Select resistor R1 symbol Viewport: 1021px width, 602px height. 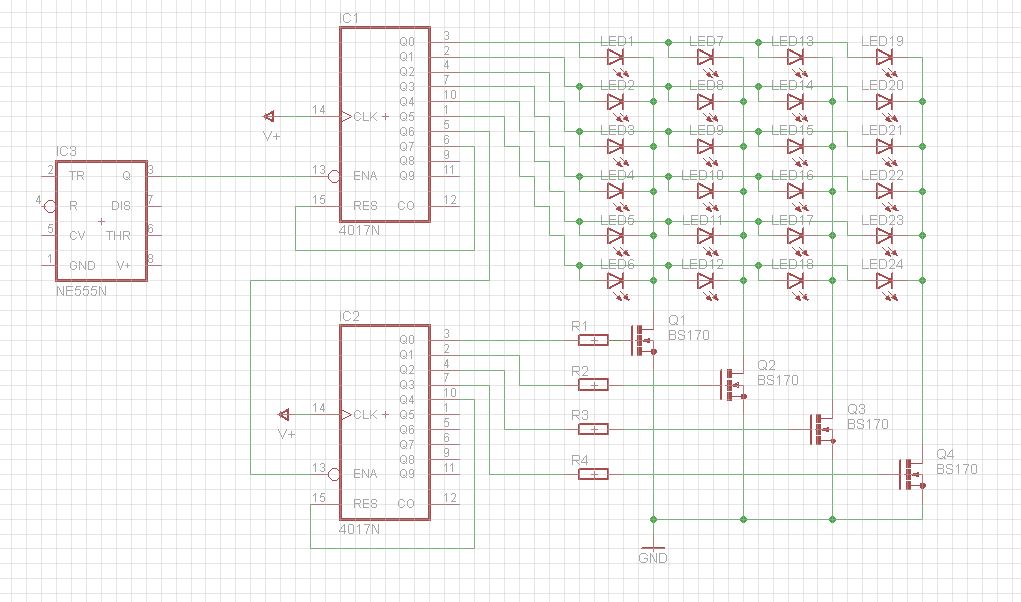(x=594, y=340)
